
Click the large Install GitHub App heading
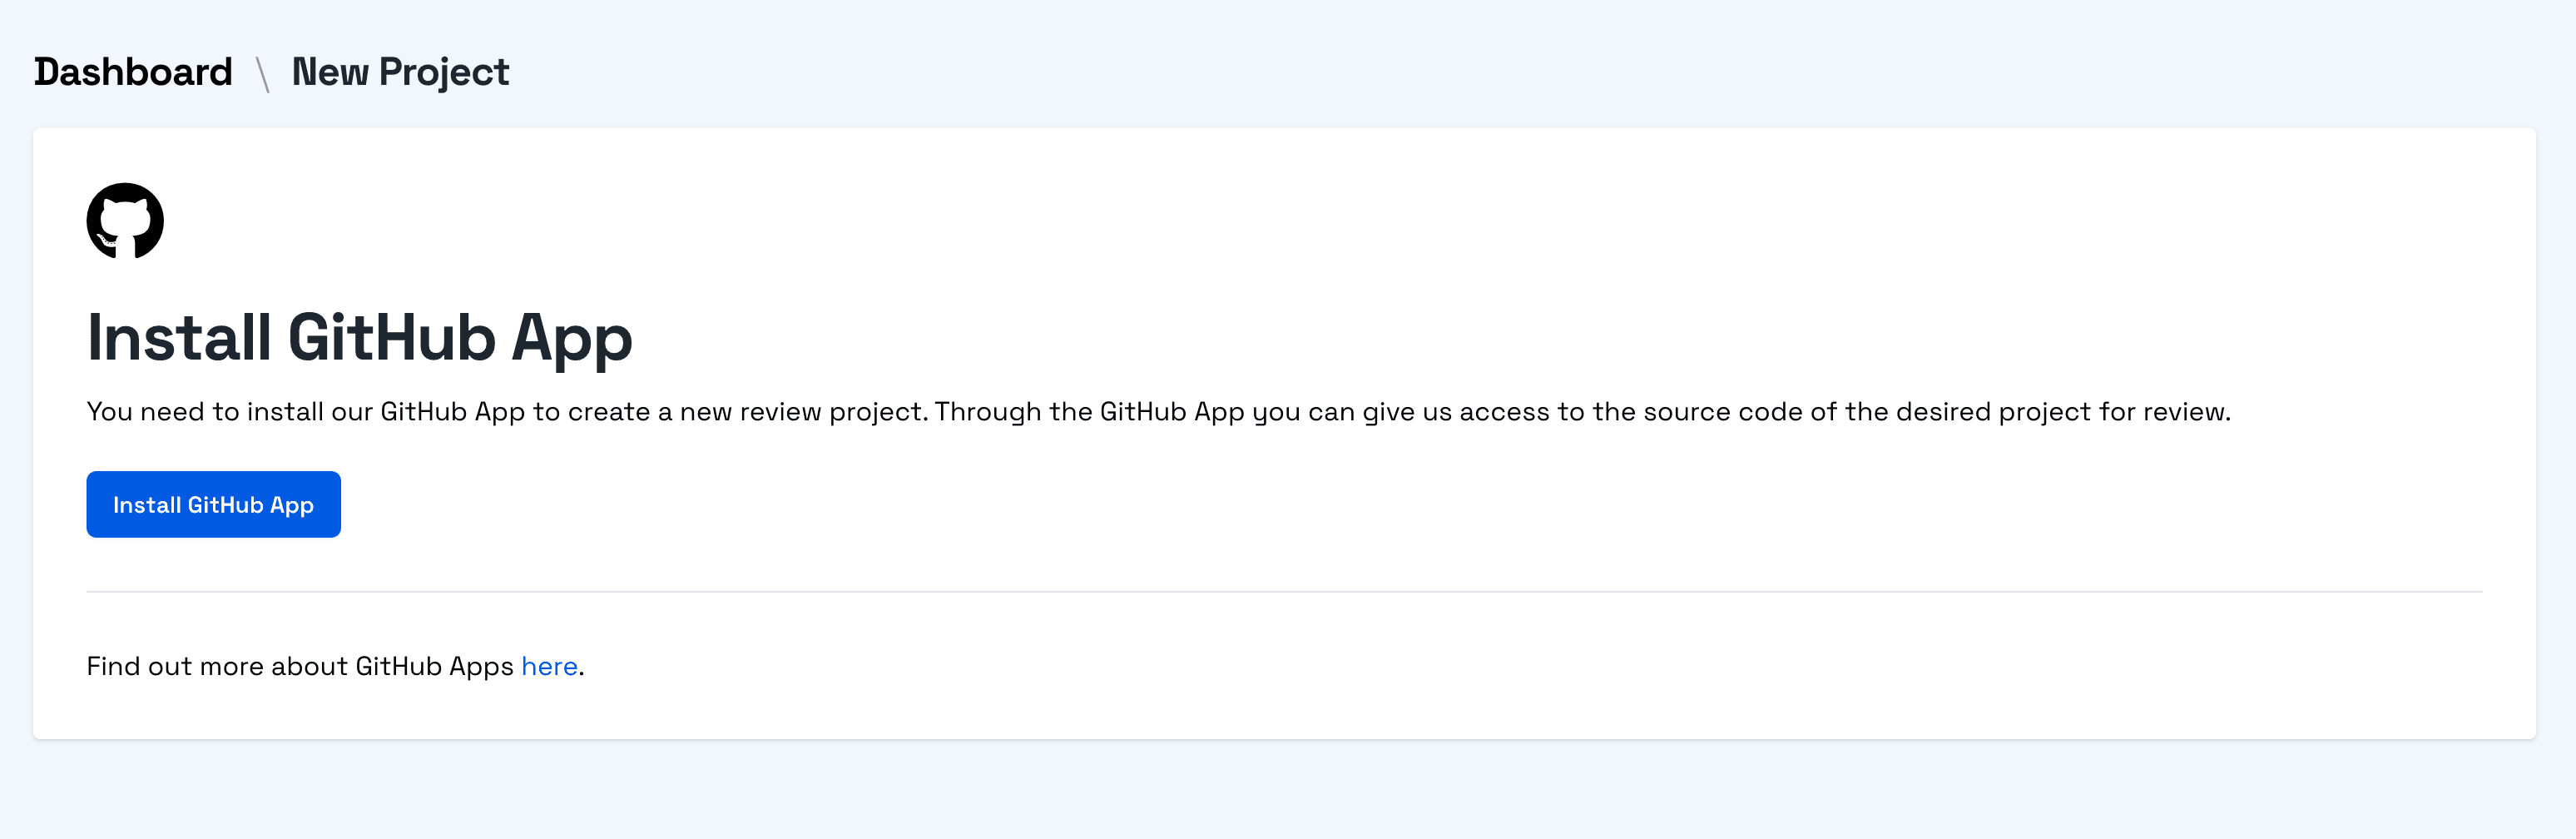point(359,337)
